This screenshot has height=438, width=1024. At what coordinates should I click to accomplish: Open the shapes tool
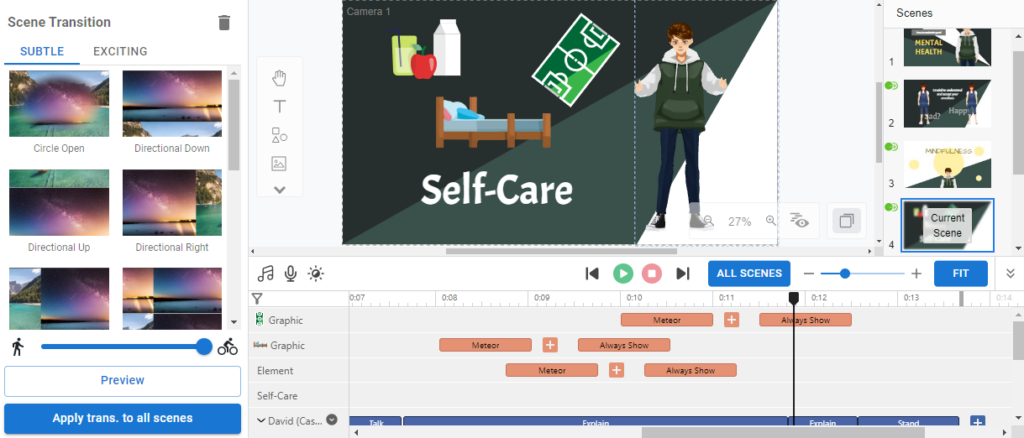pyautogui.click(x=279, y=135)
